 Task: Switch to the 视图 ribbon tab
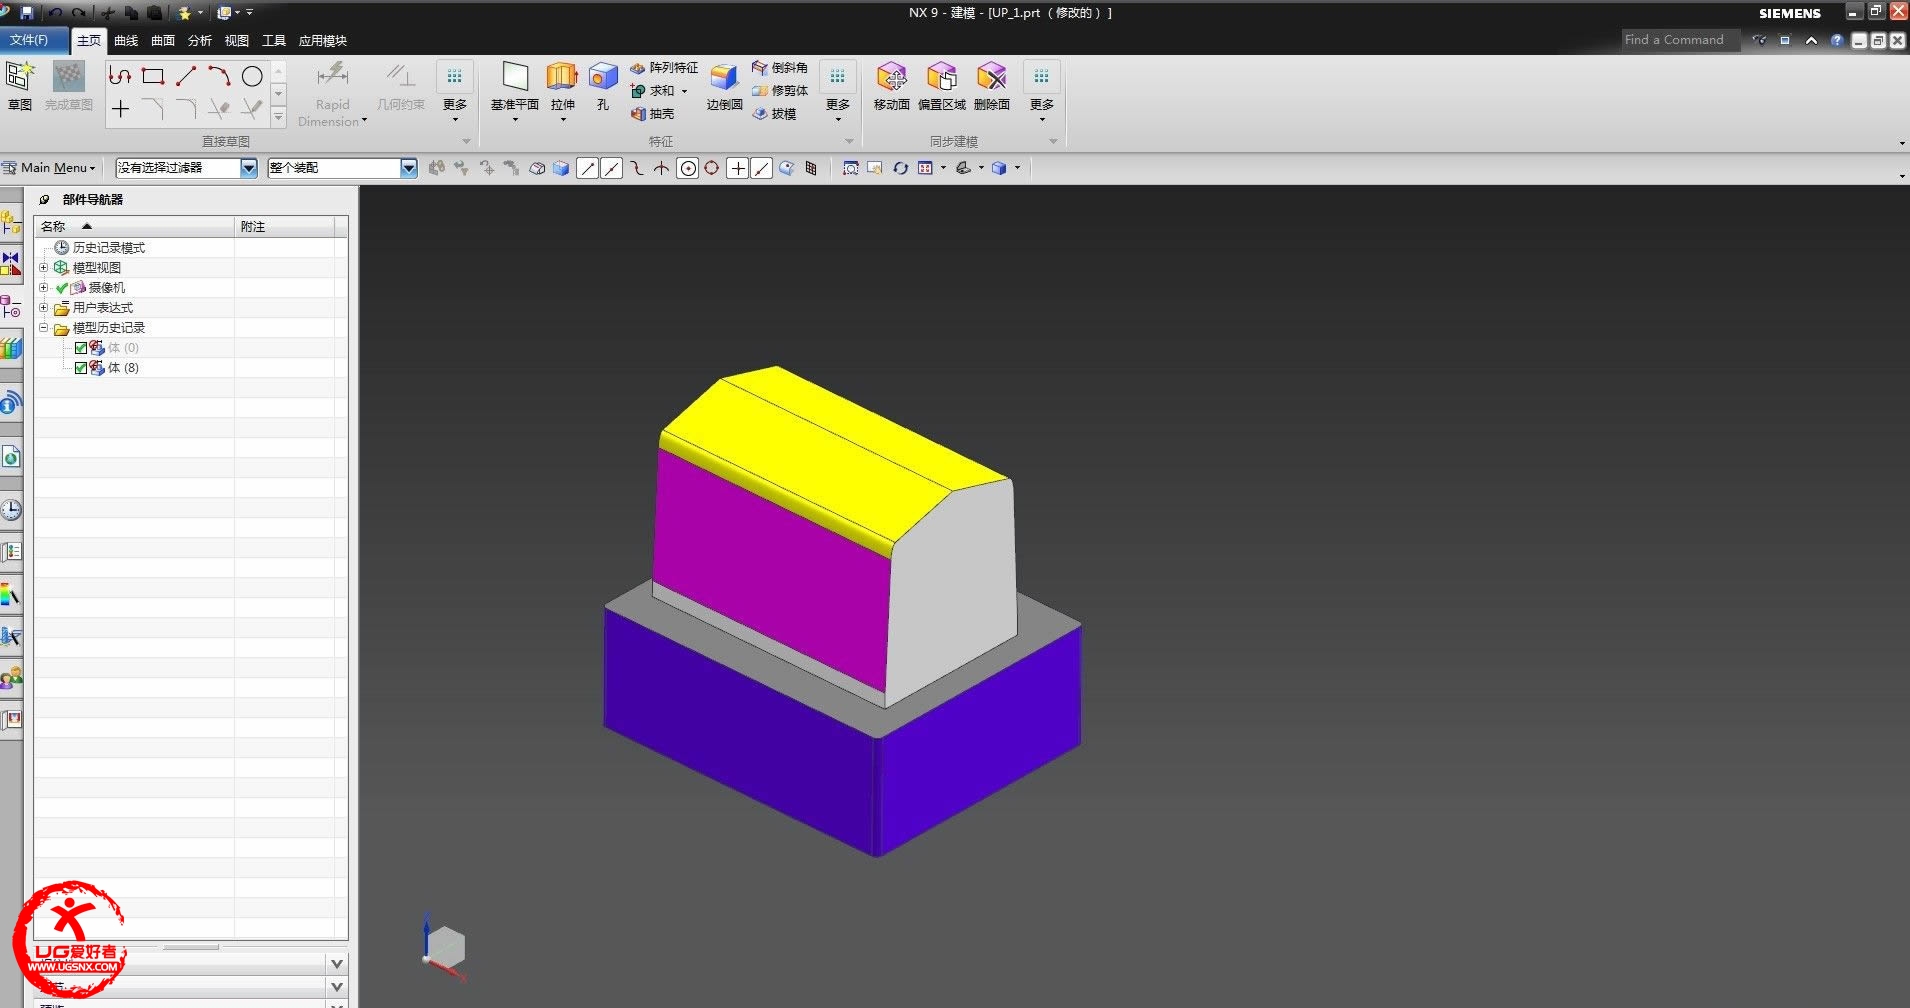tap(237, 41)
